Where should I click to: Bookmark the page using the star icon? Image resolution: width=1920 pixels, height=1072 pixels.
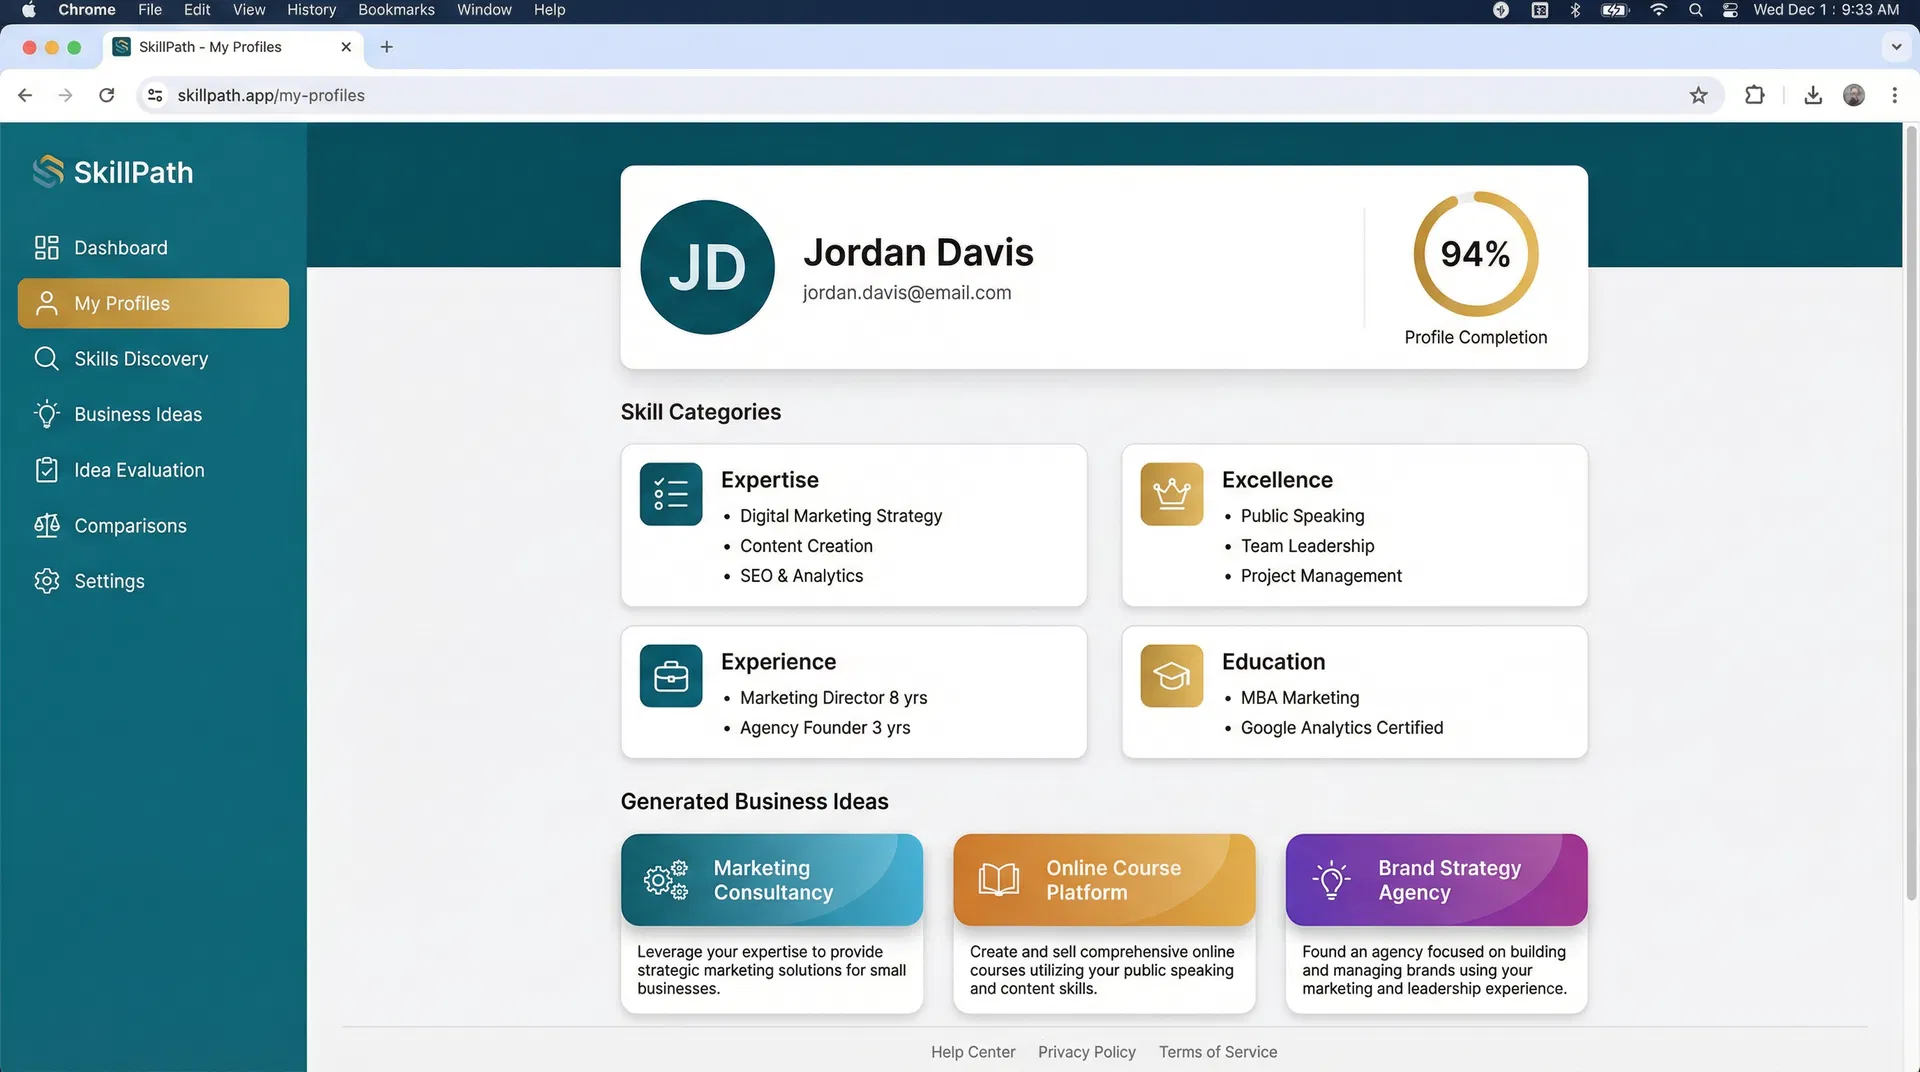click(1699, 95)
